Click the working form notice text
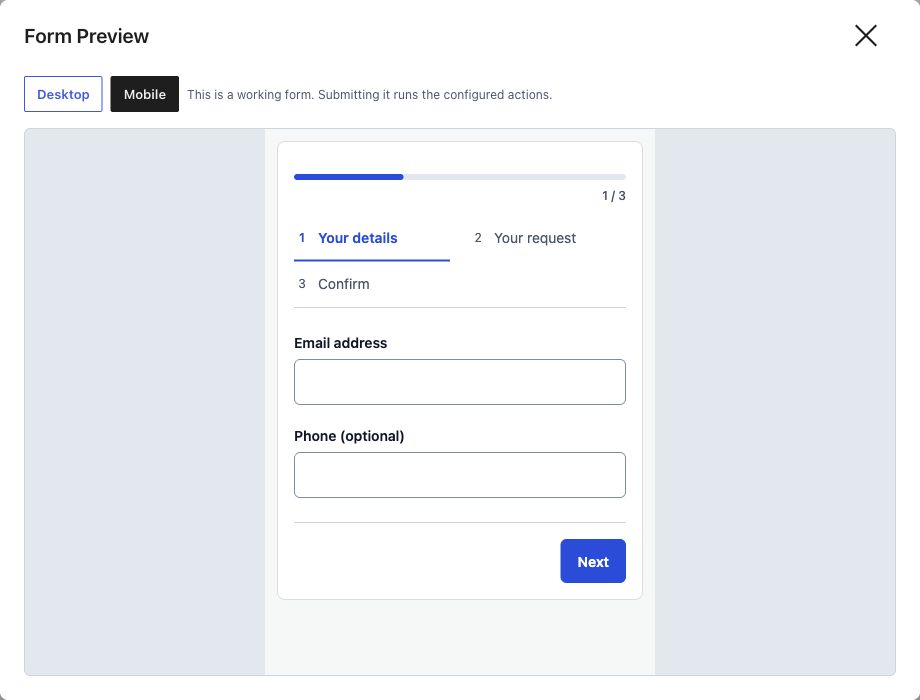The height and width of the screenshot is (700, 920). pyautogui.click(x=370, y=94)
